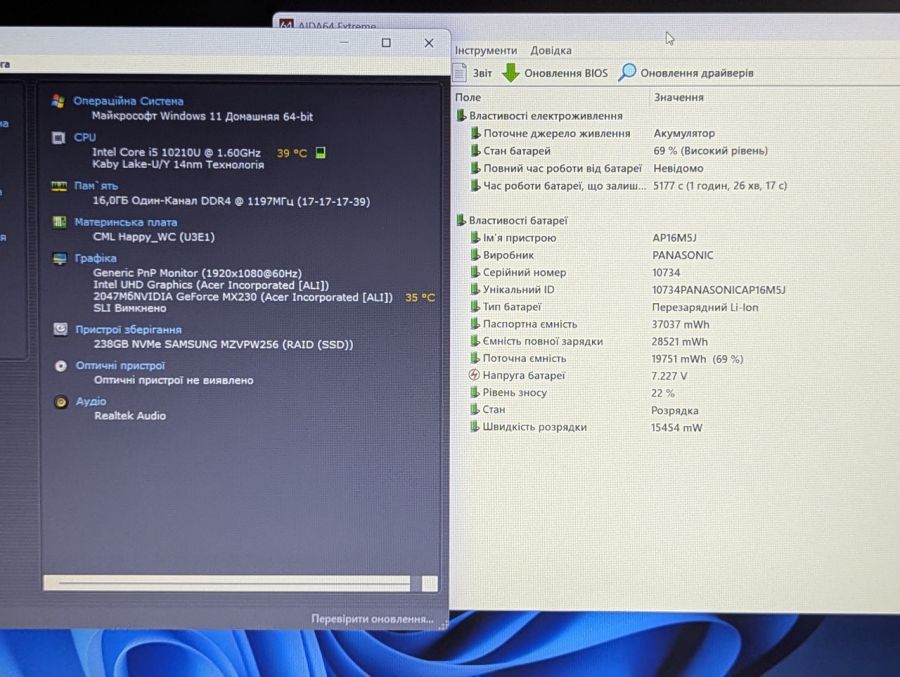Open Операційна Система section link
Viewport: 900px width, 677px height.
[x=128, y=101]
